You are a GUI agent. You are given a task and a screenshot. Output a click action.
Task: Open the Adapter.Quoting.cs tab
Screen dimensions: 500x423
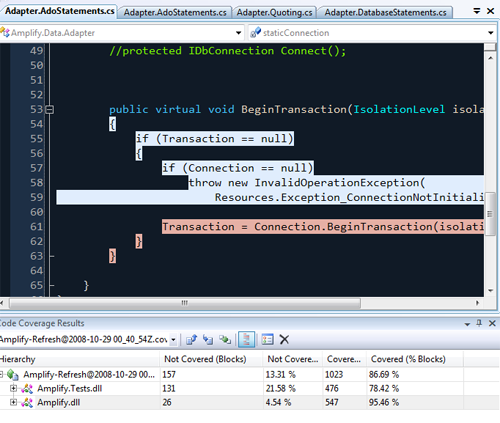274,13
